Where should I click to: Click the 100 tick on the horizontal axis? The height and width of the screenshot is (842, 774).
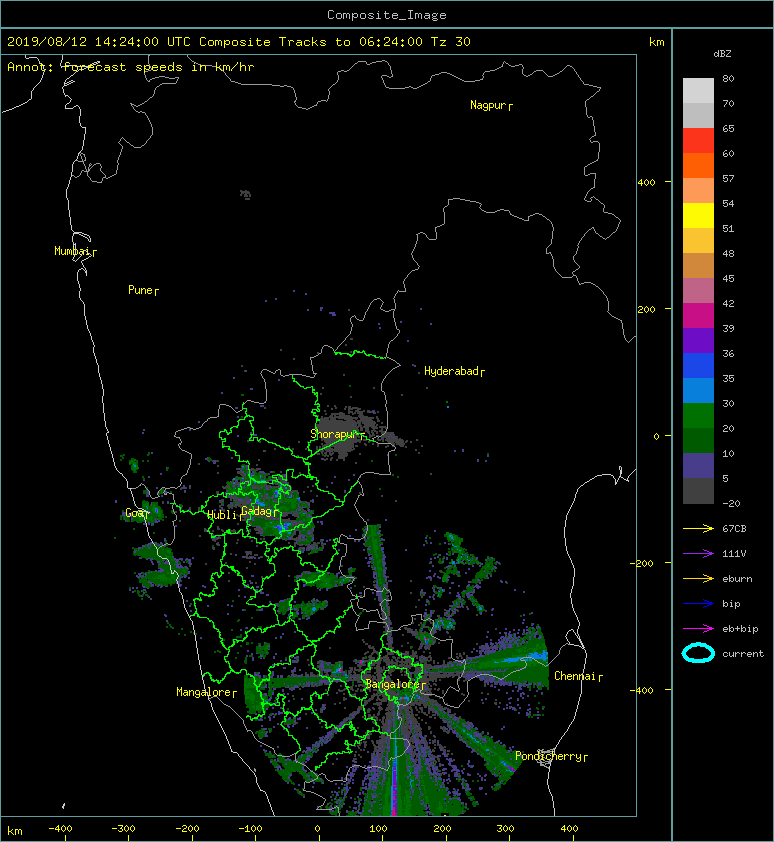point(379,829)
